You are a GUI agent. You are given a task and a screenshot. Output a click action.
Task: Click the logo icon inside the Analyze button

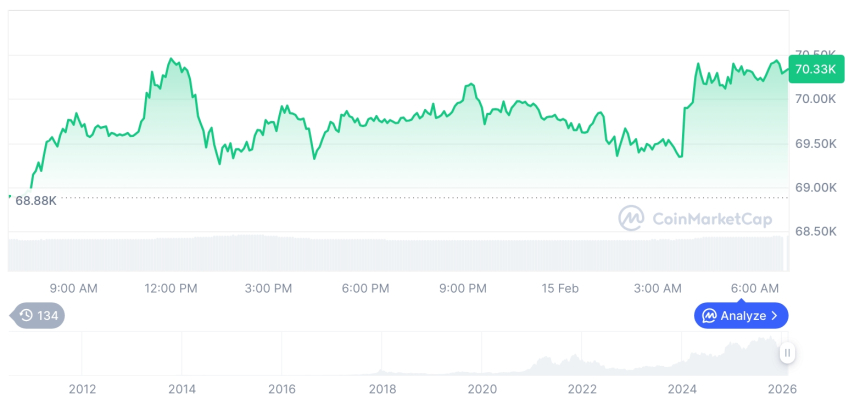point(709,316)
